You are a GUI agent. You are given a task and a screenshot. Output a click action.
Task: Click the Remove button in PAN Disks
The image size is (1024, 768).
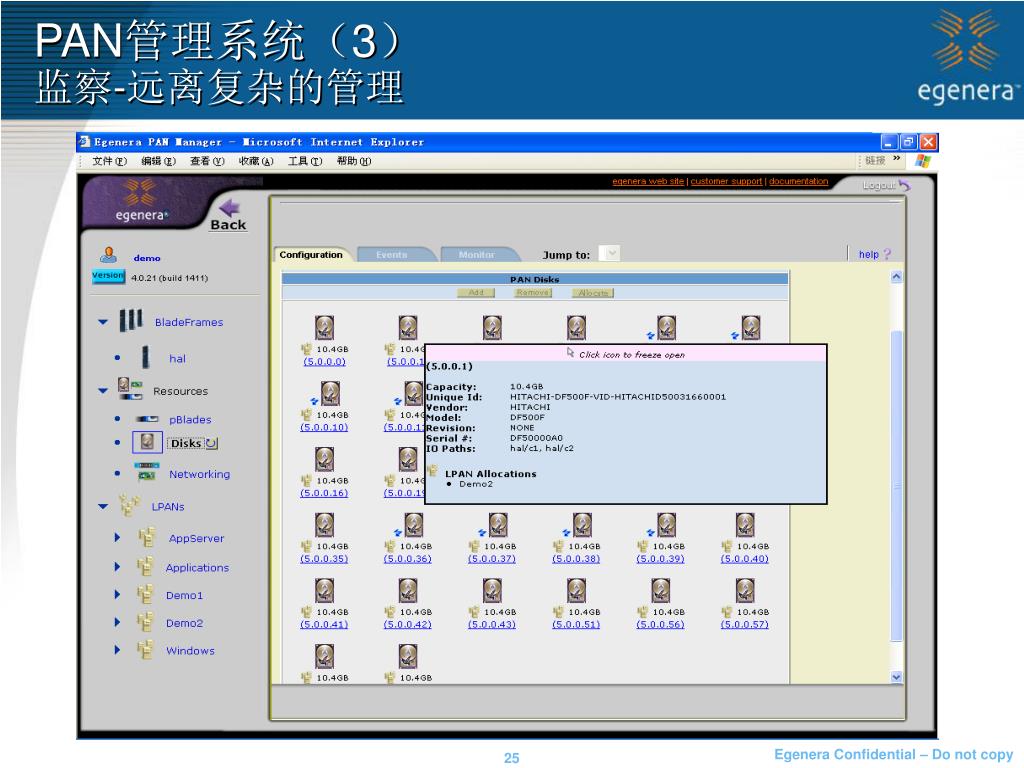point(533,293)
